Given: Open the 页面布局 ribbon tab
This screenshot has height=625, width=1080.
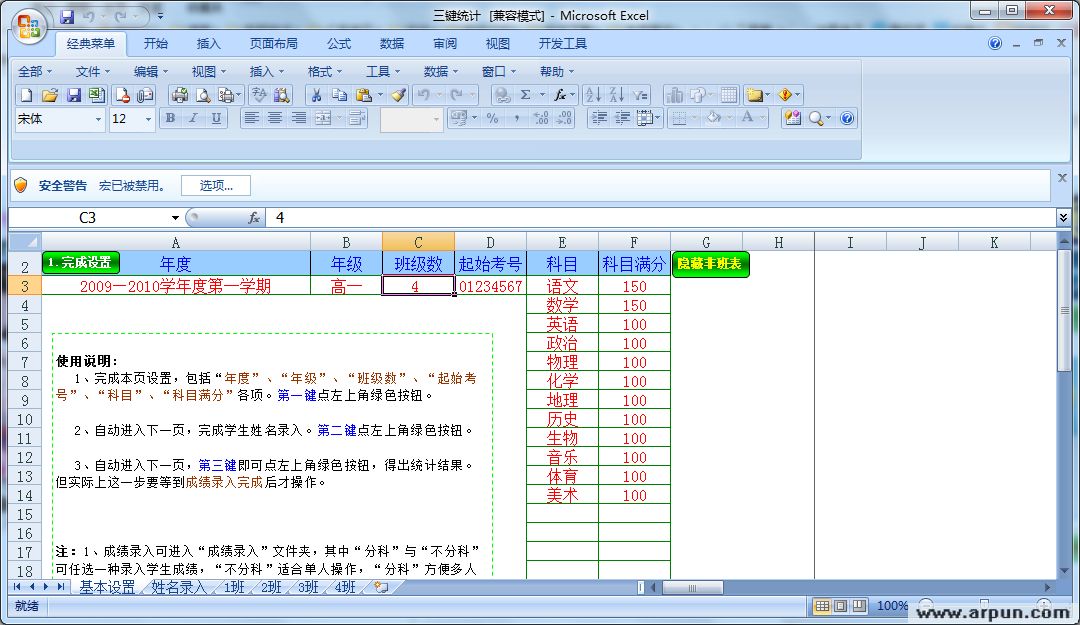Looking at the screenshot, I should pyautogui.click(x=273, y=44).
